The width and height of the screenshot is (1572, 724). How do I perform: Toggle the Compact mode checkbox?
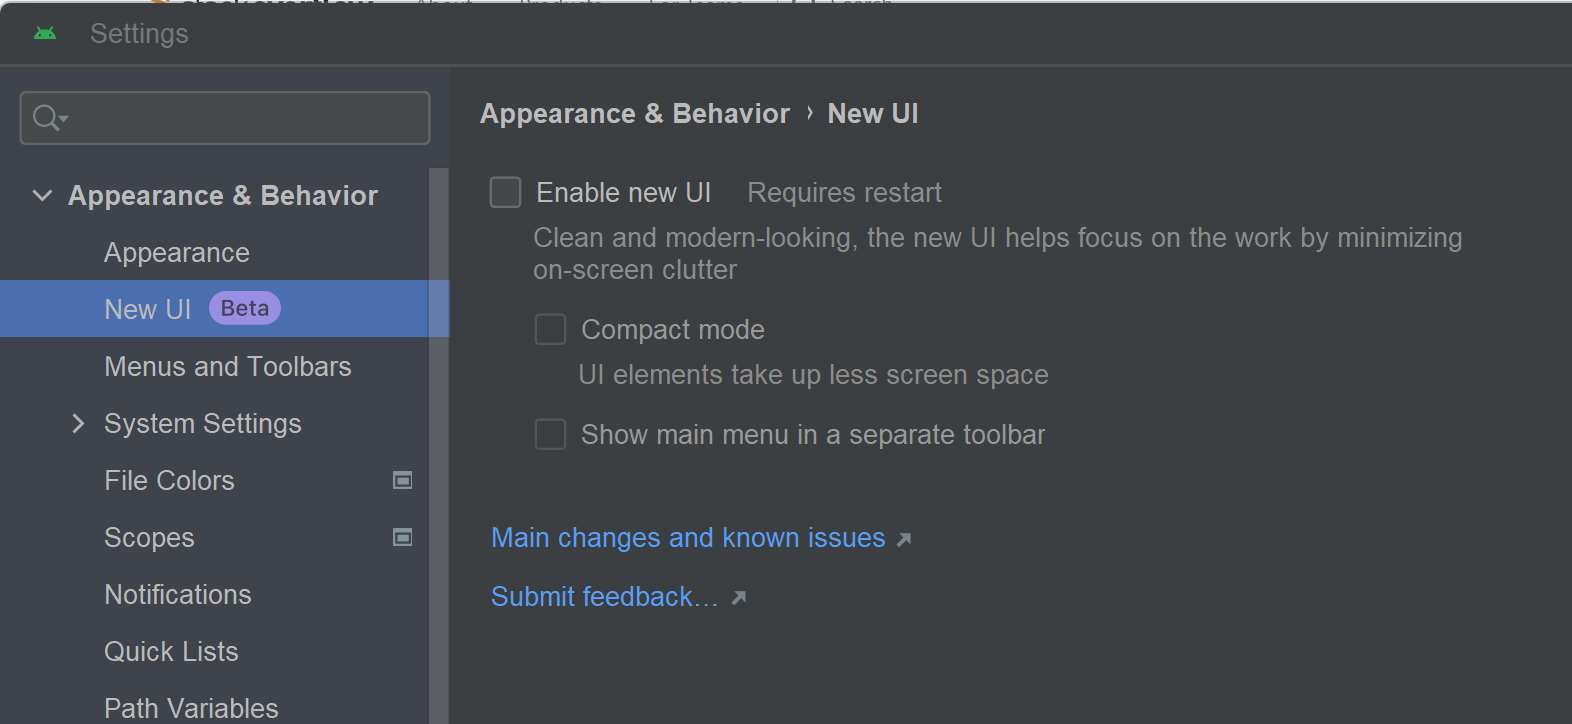tap(550, 330)
